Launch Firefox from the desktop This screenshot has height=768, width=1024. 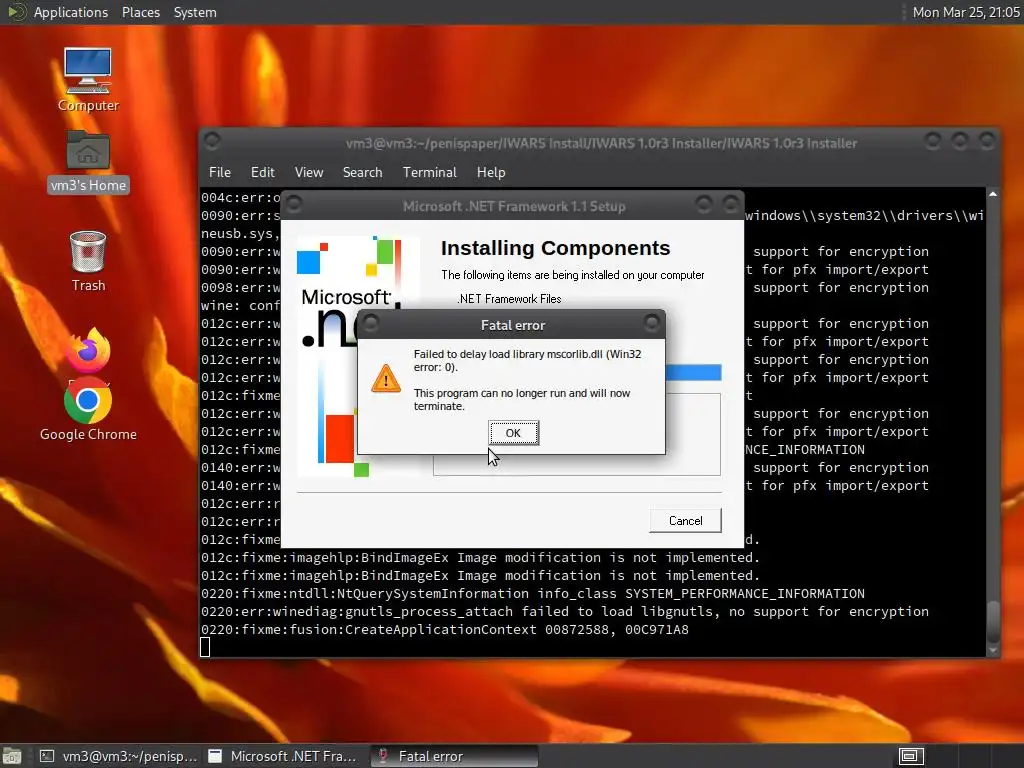88,351
